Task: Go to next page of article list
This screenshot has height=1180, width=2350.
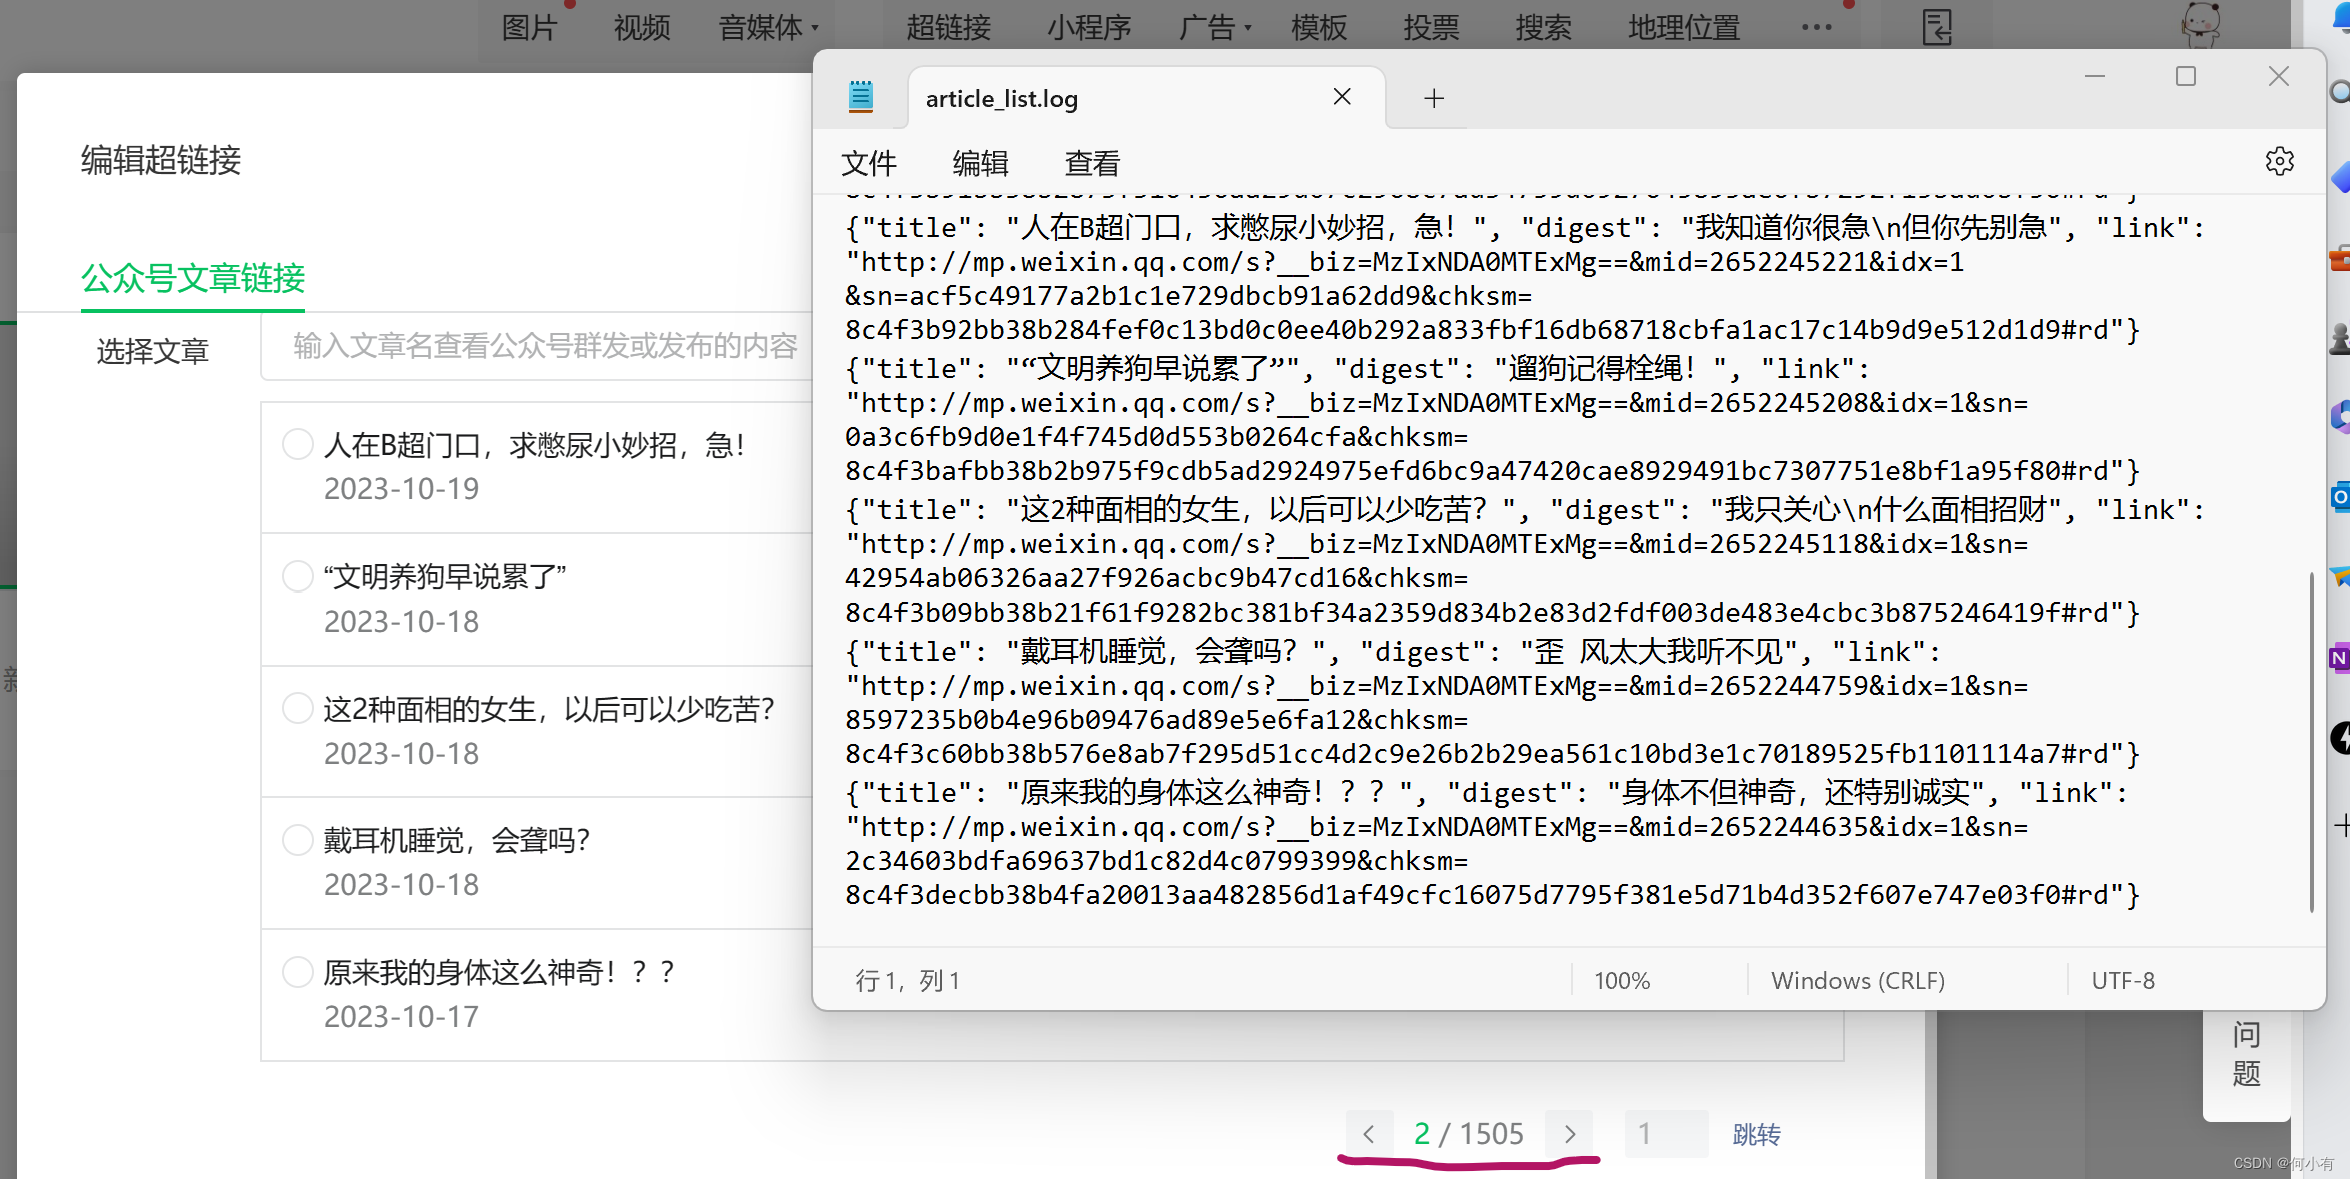Action: [x=1569, y=1134]
